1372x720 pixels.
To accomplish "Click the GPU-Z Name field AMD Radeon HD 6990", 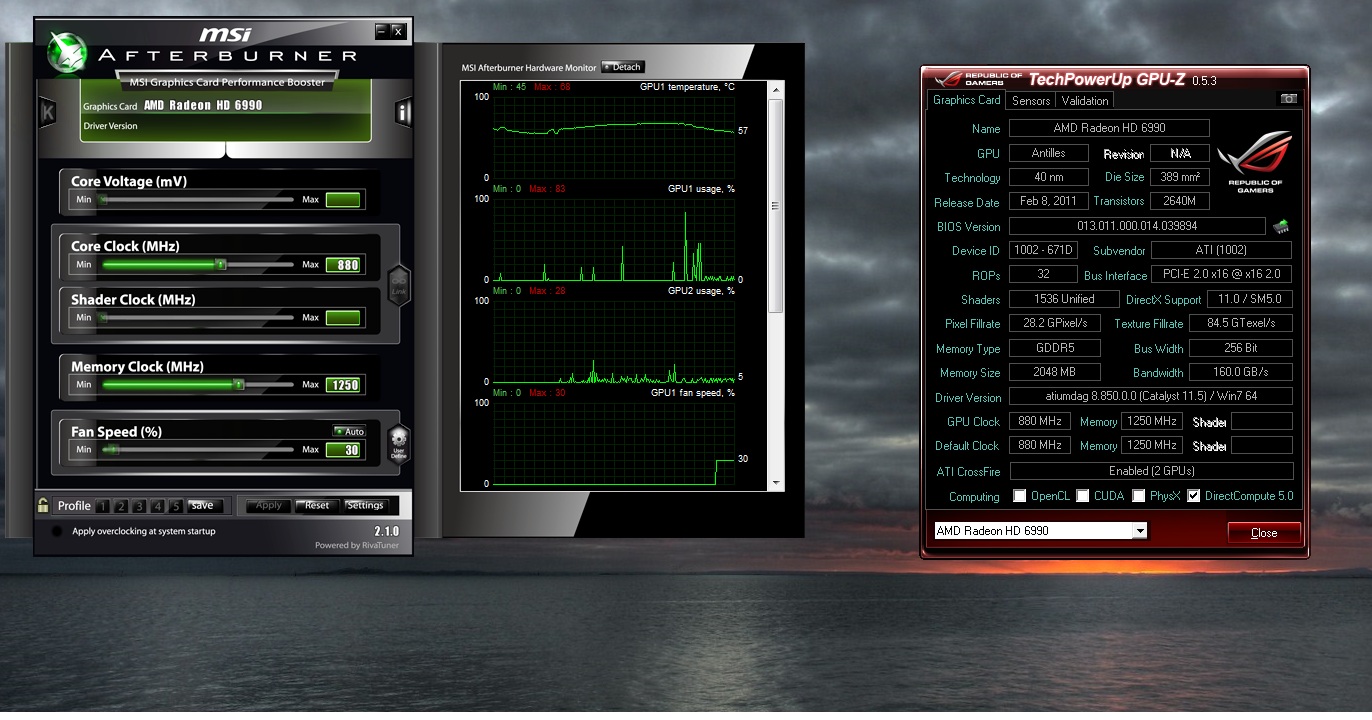I will click(x=1109, y=128).
